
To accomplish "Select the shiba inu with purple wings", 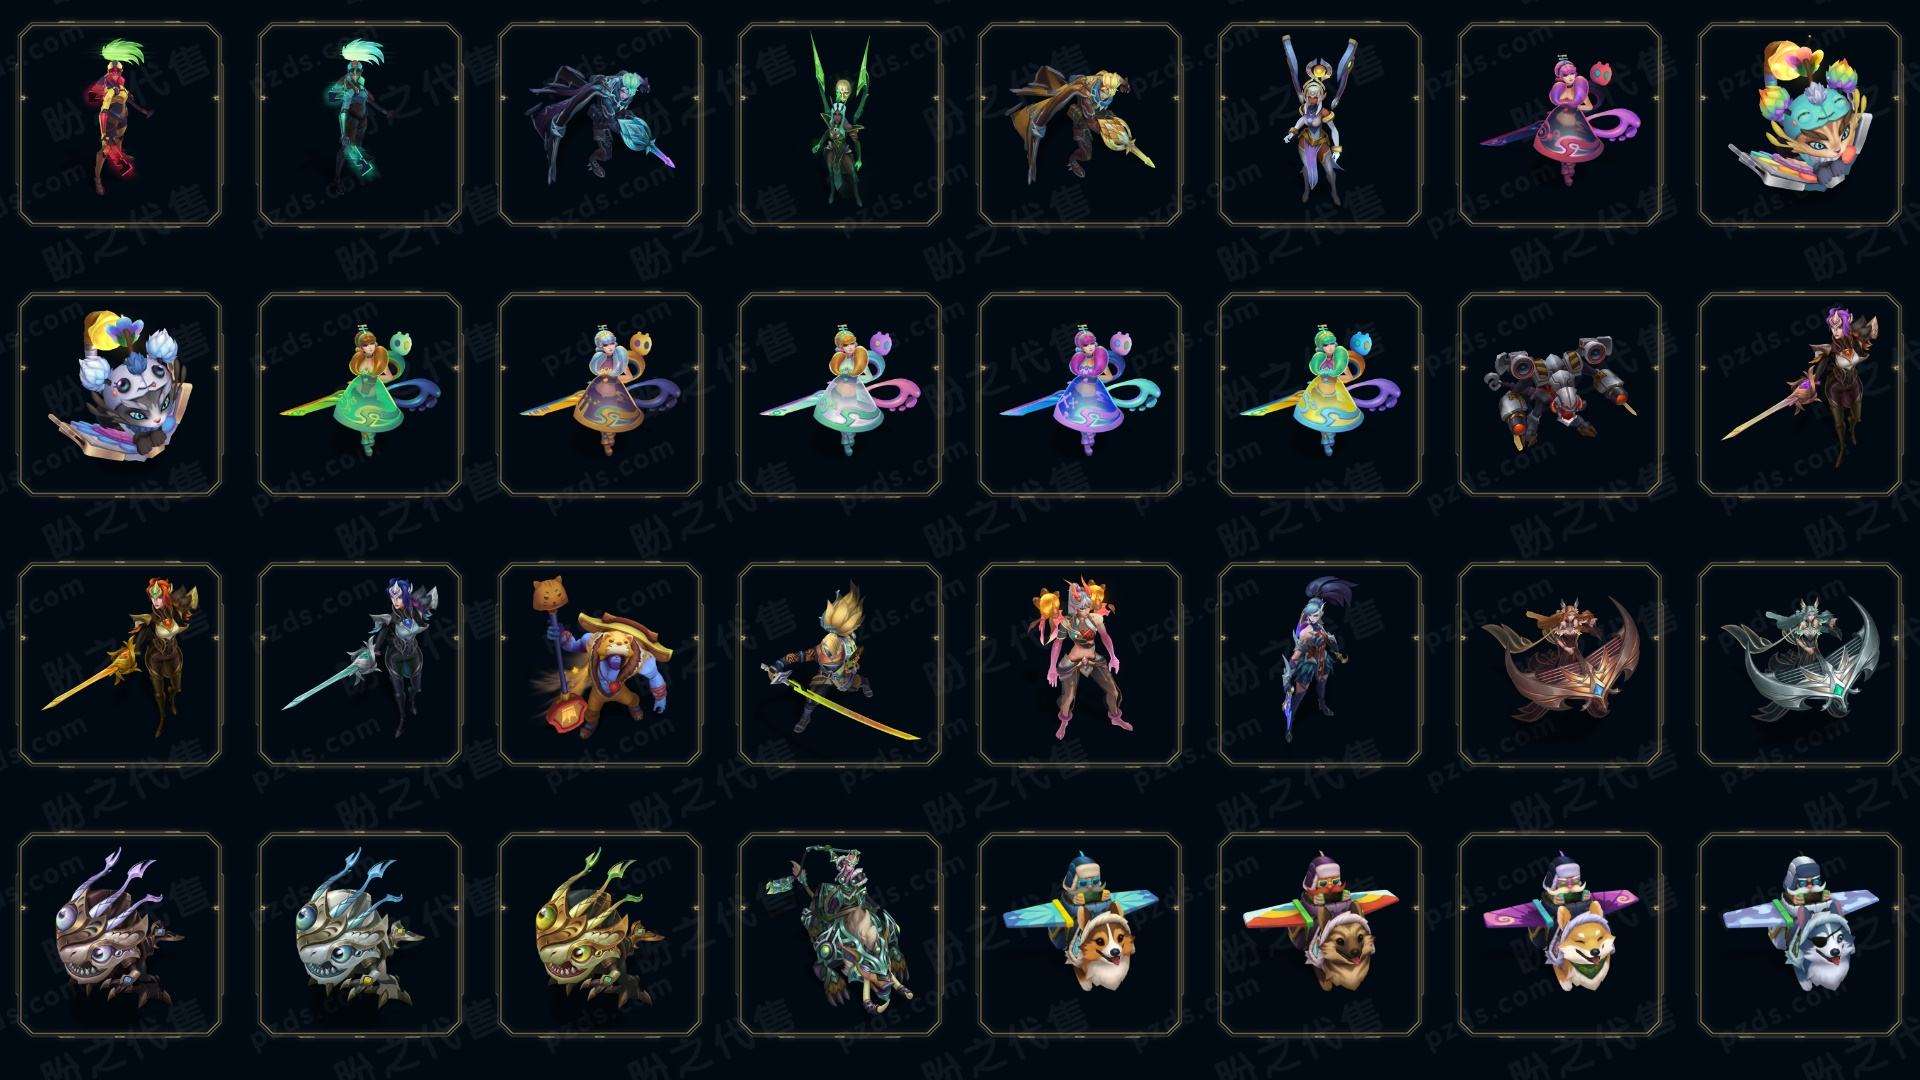I will click(x=1560, y=934).
